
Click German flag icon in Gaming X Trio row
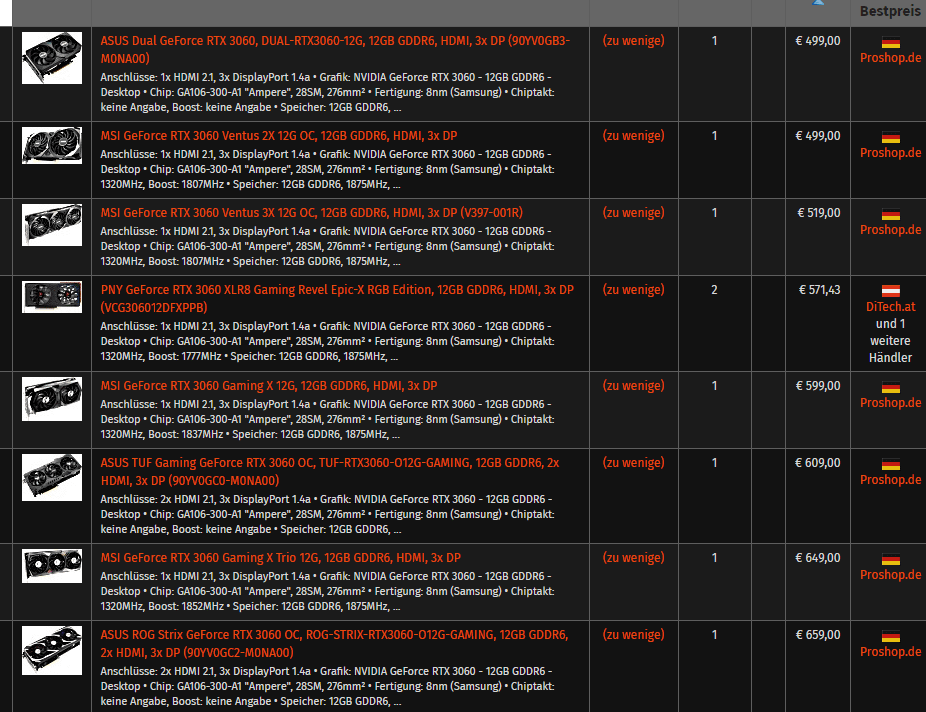(891, 560)
